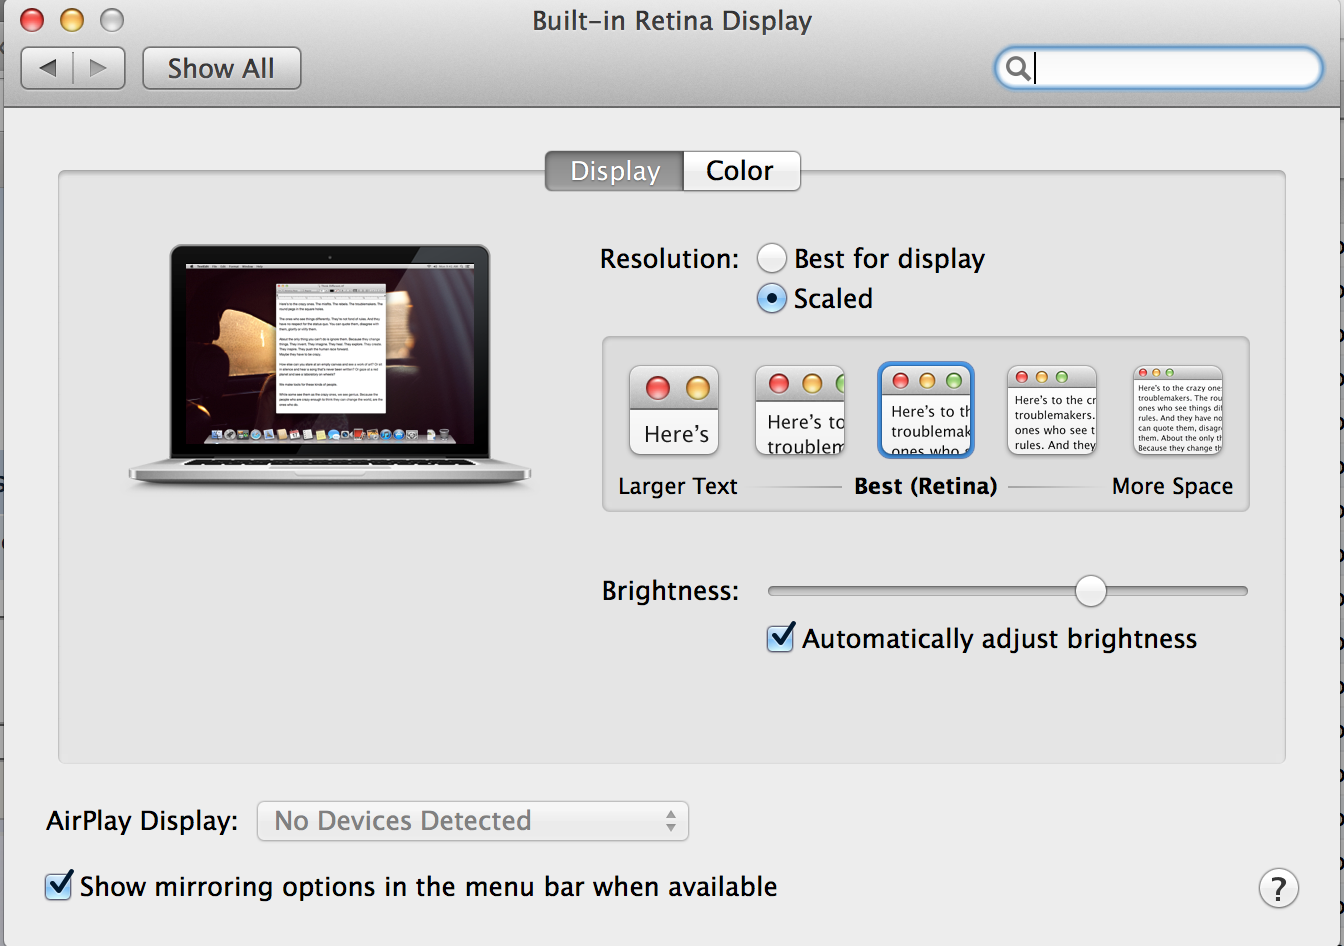Click the Best (Retina) label
1344x946 pixels.
[x=926, y=487]
